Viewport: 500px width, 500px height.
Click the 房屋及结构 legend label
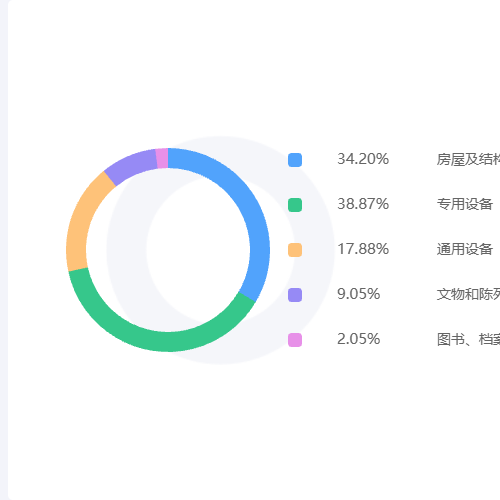[468, 159]
